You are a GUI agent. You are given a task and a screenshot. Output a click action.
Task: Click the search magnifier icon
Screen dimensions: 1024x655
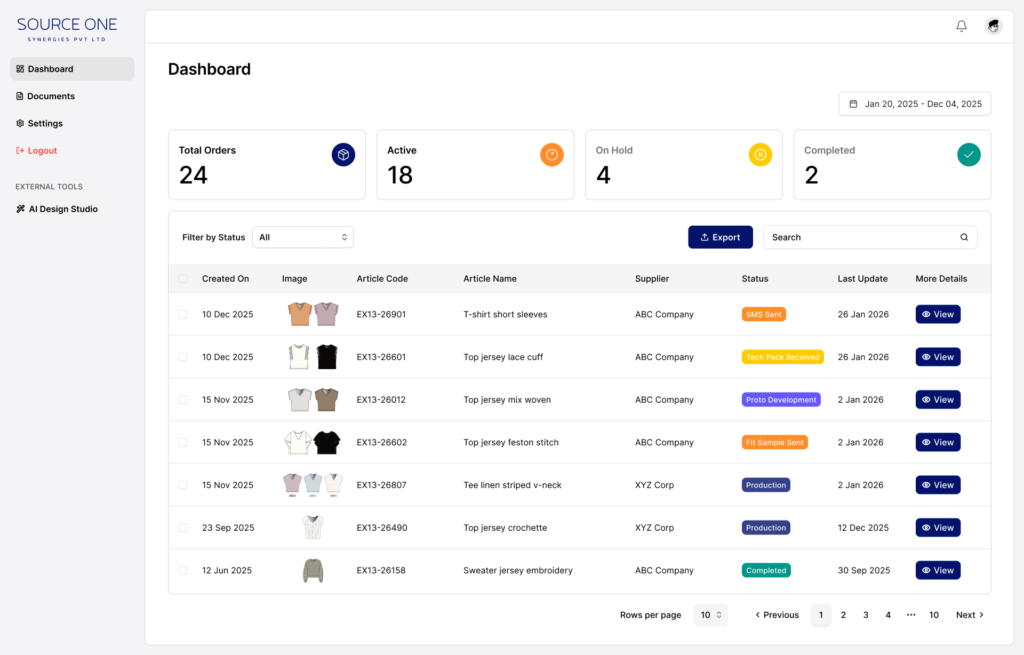coord(964,237)
